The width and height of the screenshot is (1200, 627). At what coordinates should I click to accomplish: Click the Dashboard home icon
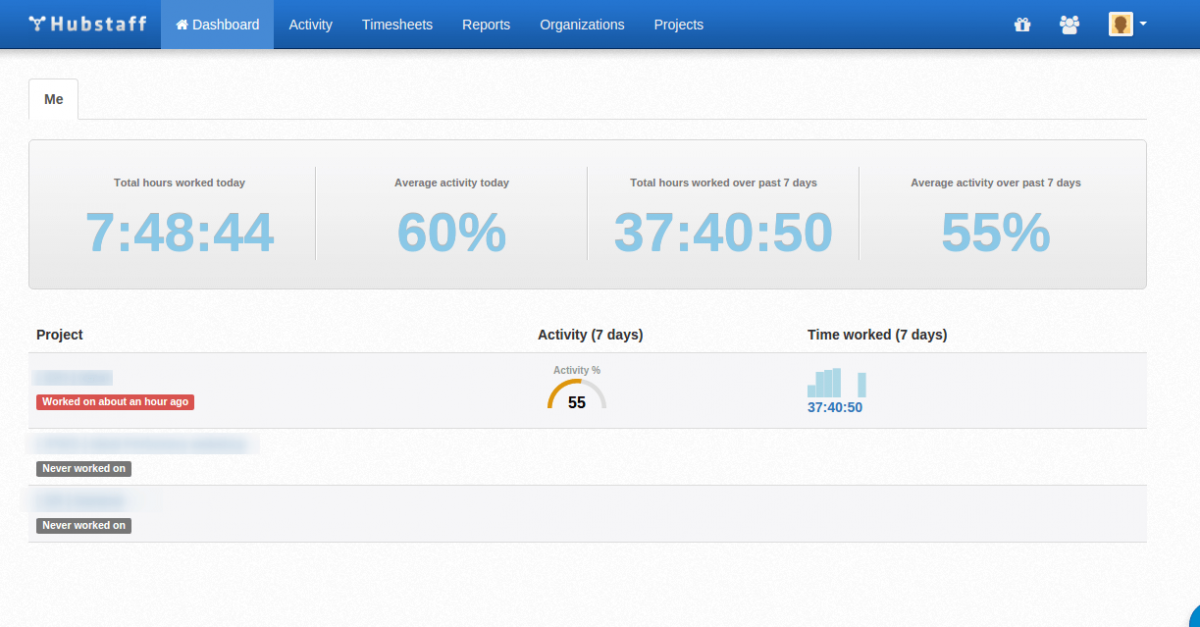[182, 24]
